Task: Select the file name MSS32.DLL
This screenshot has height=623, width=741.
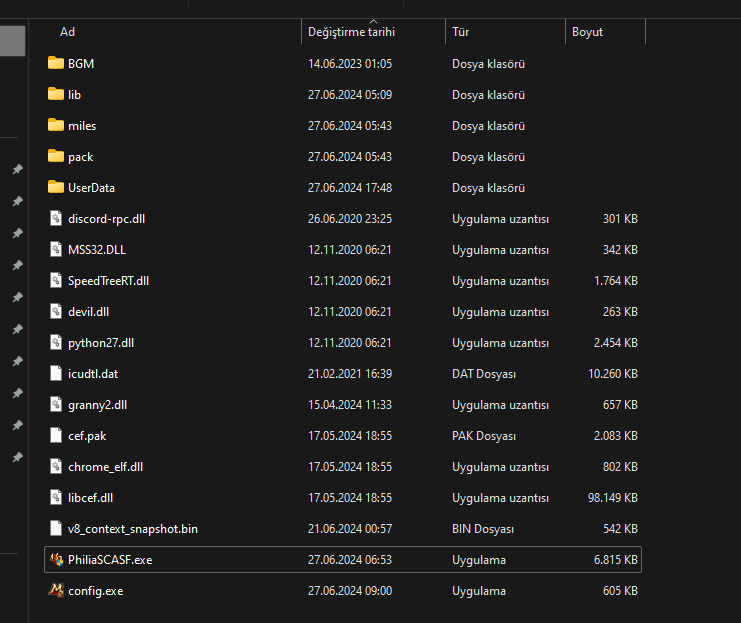Action: coord(97,250)
